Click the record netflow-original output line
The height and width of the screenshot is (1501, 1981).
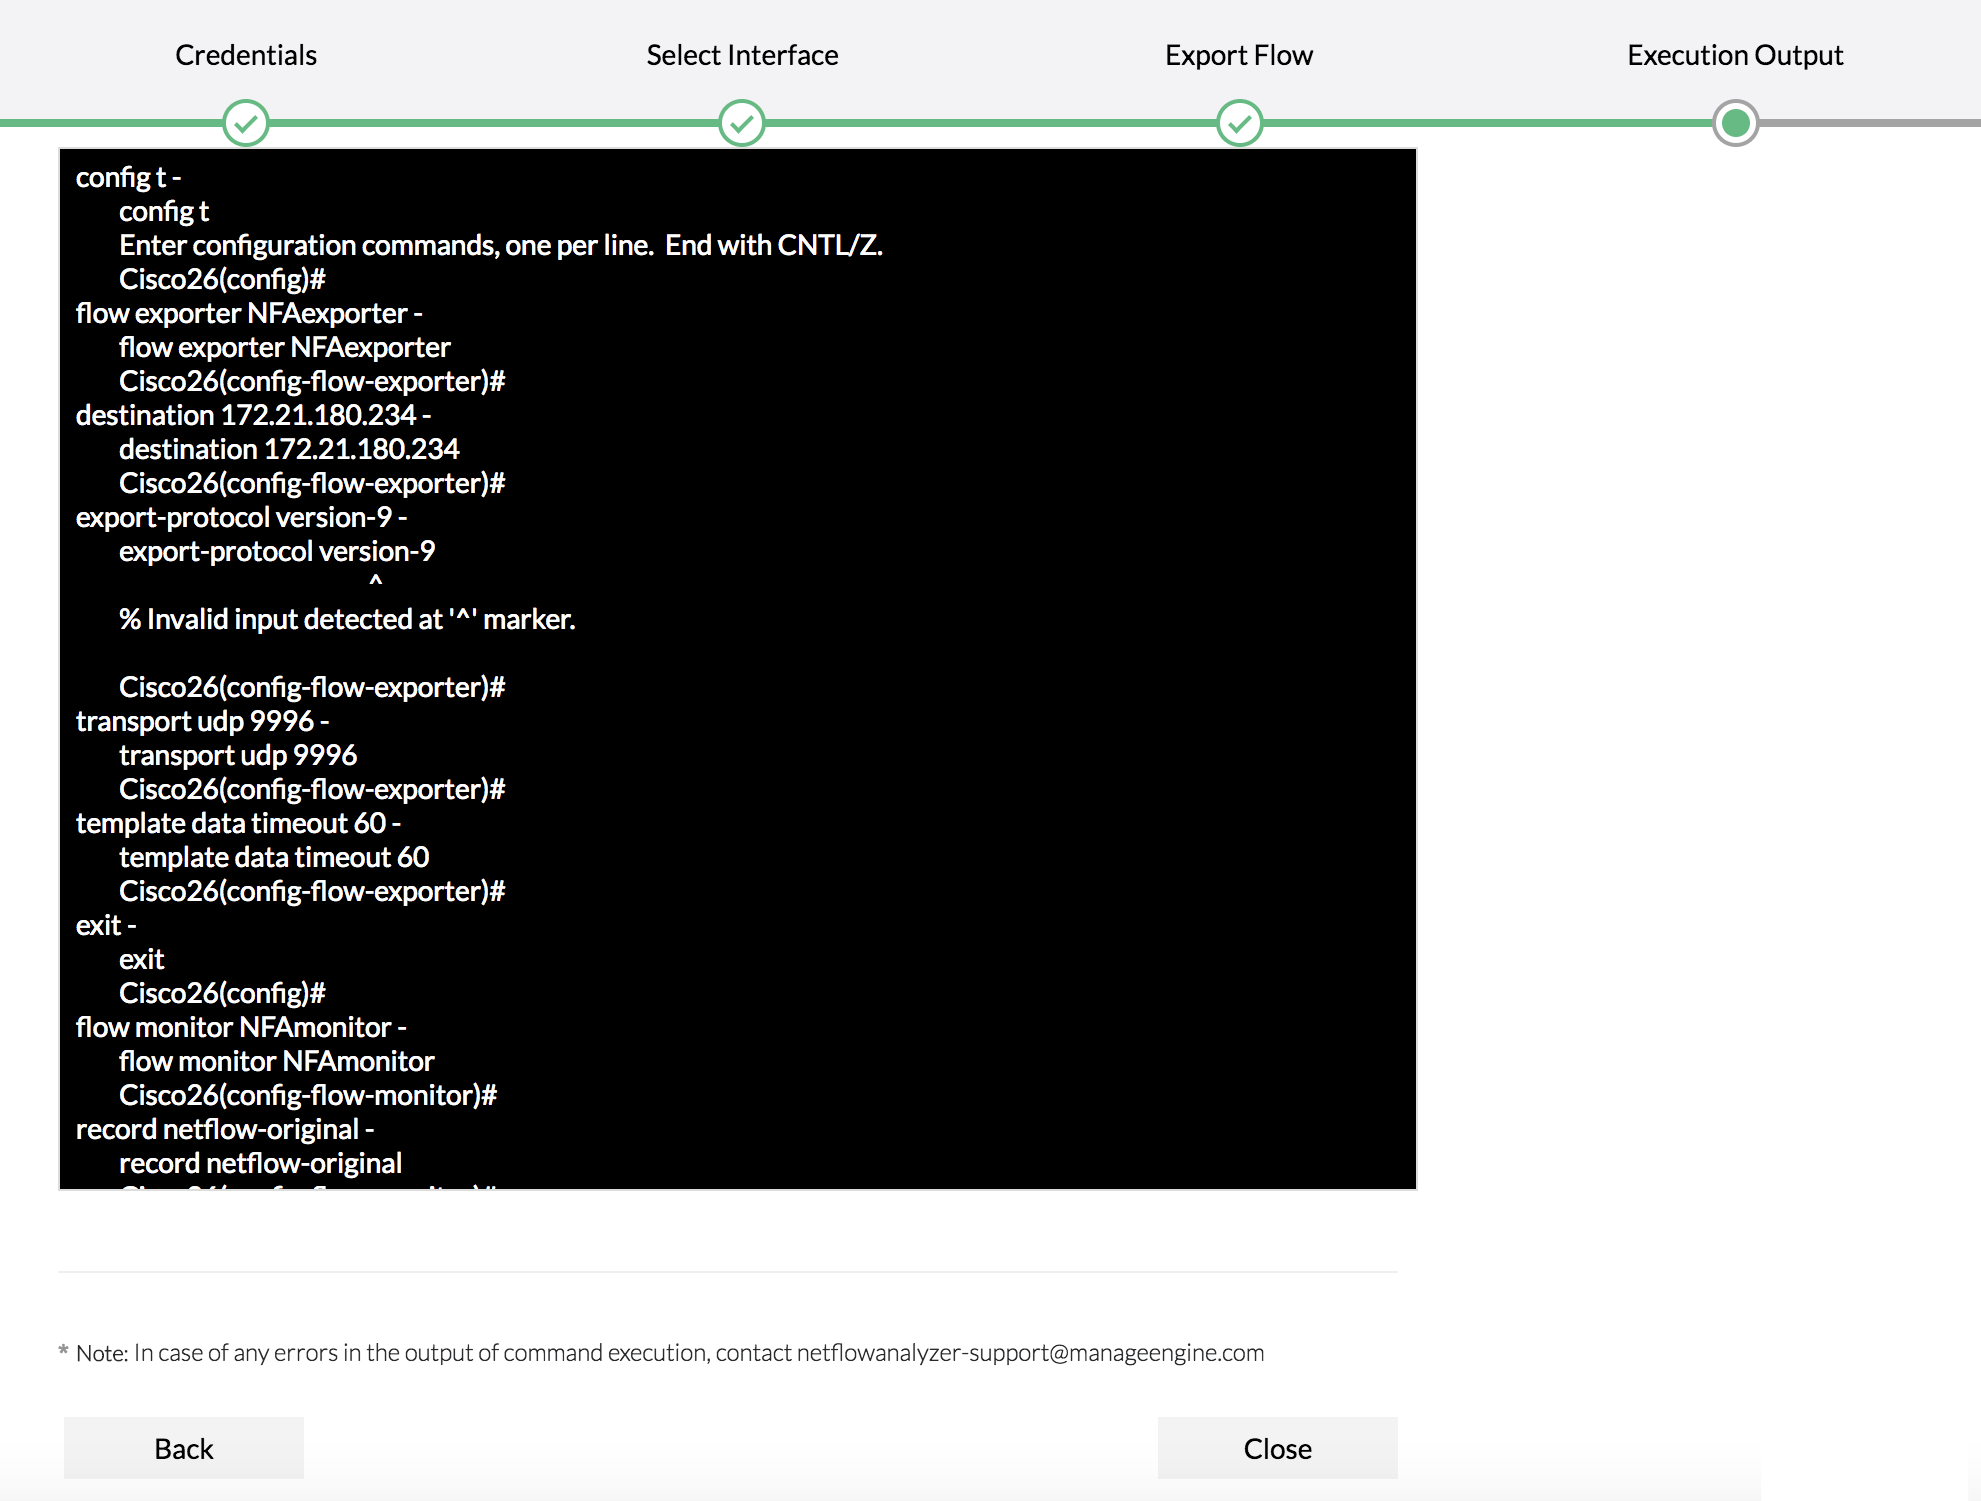coord(260,1164)
